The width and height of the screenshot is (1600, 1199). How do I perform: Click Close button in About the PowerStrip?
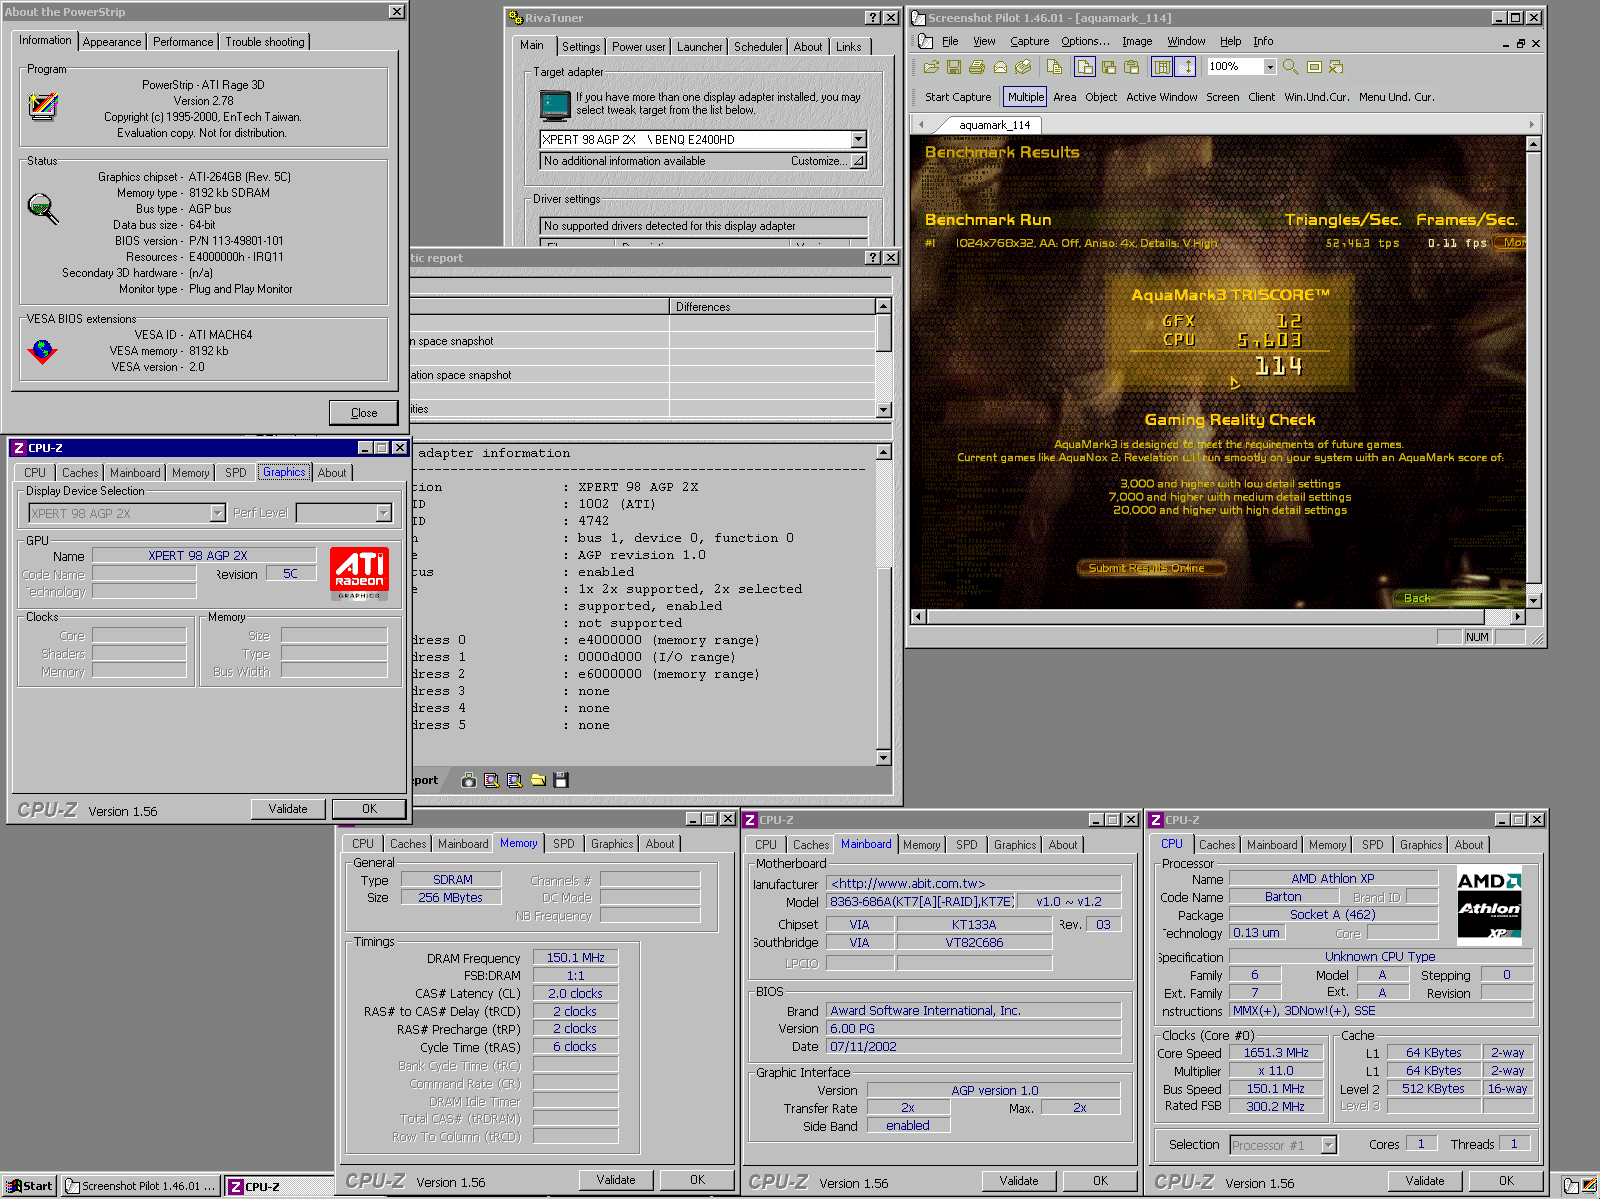click(364, 413)
